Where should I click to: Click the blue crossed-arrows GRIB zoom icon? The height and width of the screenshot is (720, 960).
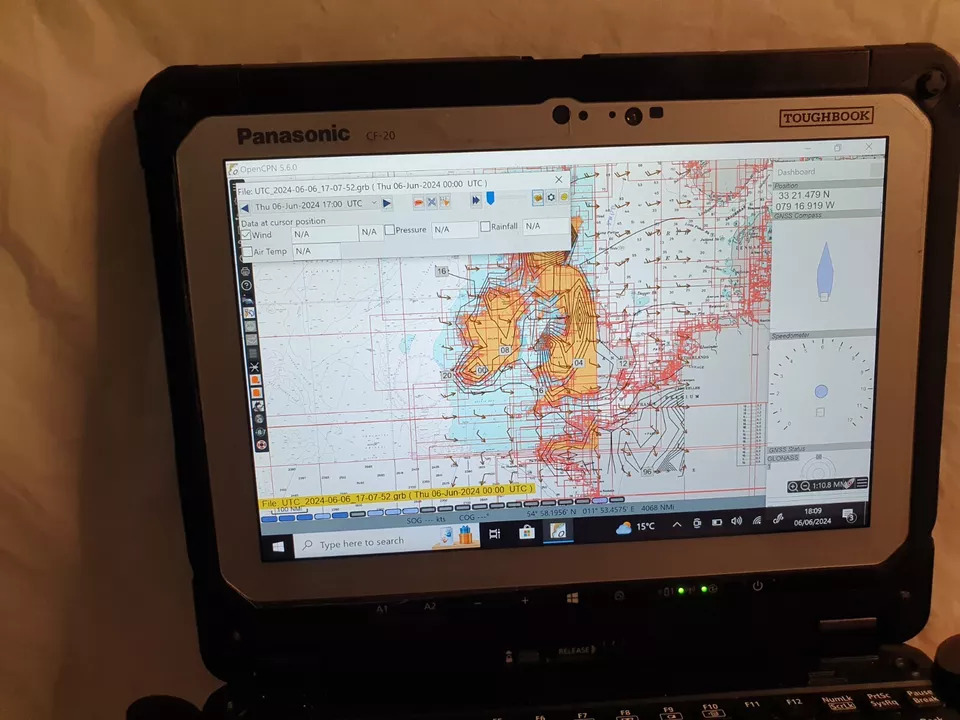(x=432, y=201)
